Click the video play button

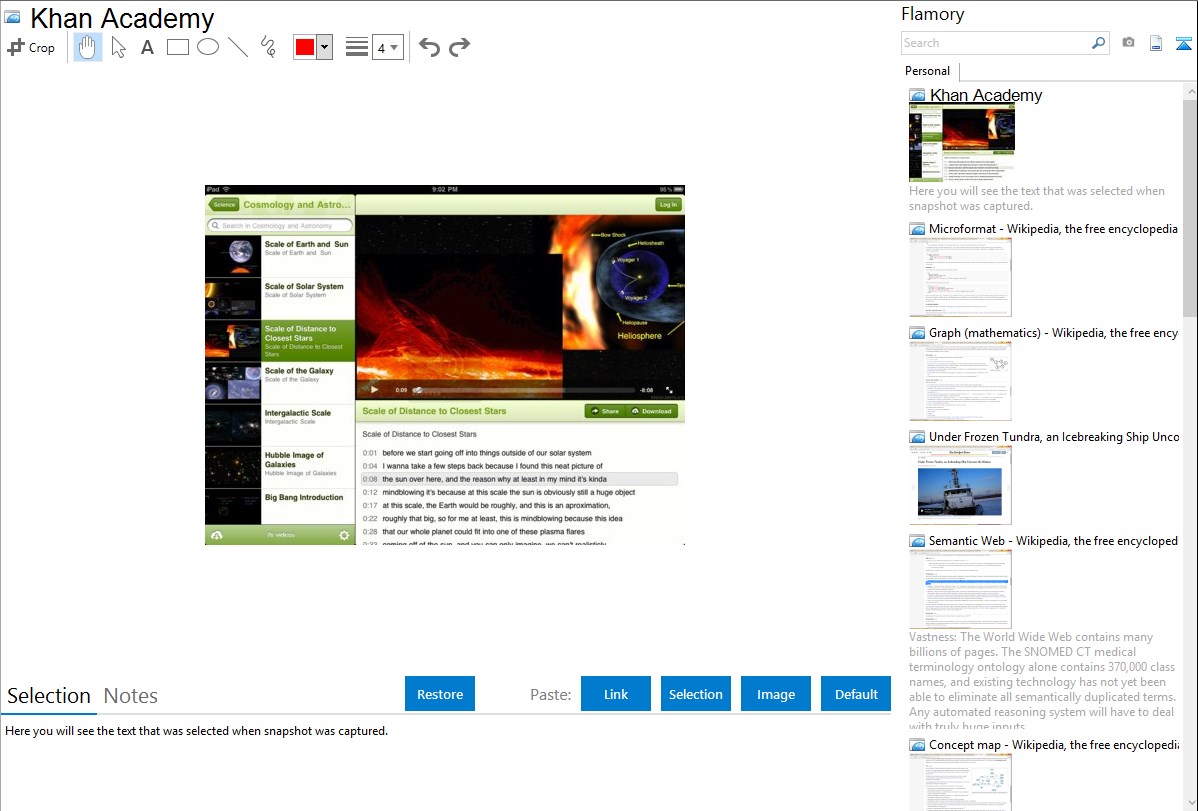coord(374,389)
